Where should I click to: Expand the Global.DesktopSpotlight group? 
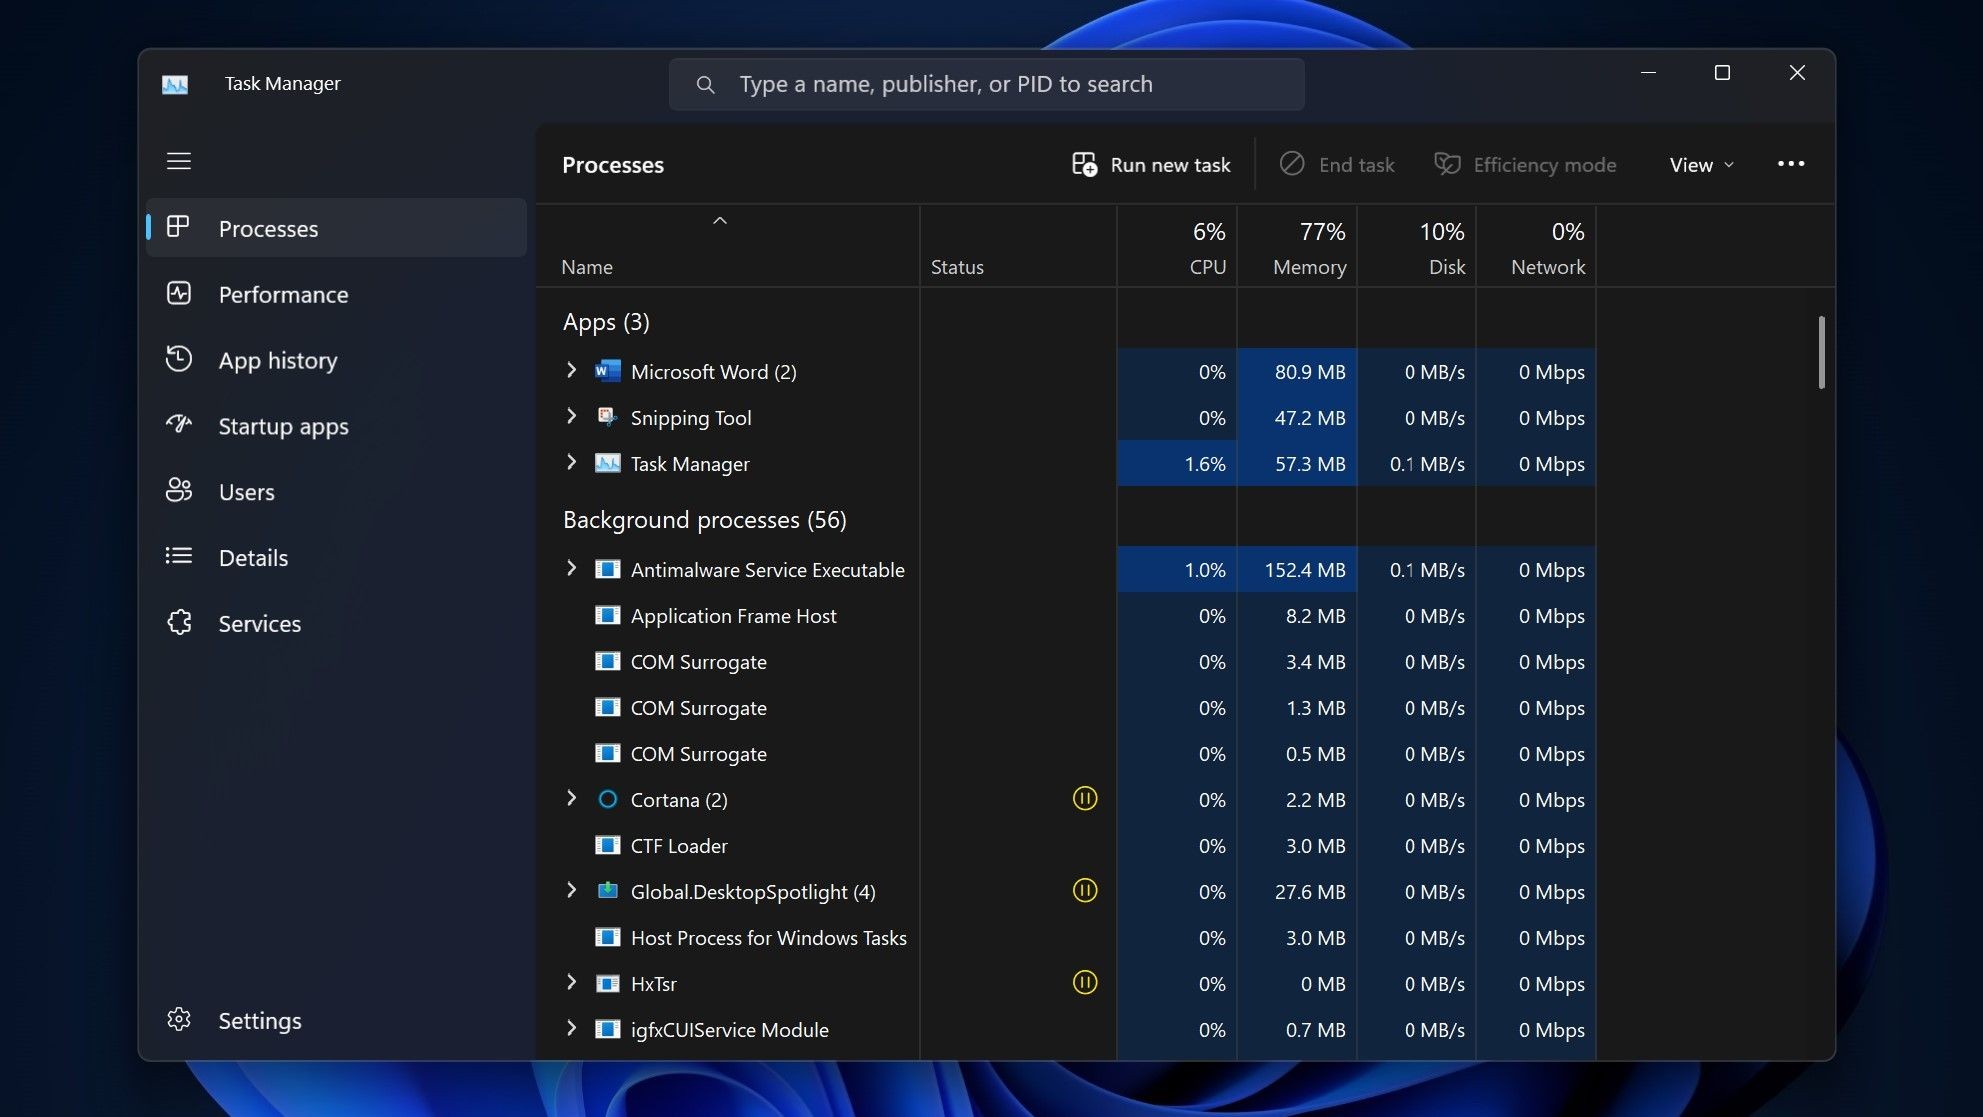coord(571,890)
